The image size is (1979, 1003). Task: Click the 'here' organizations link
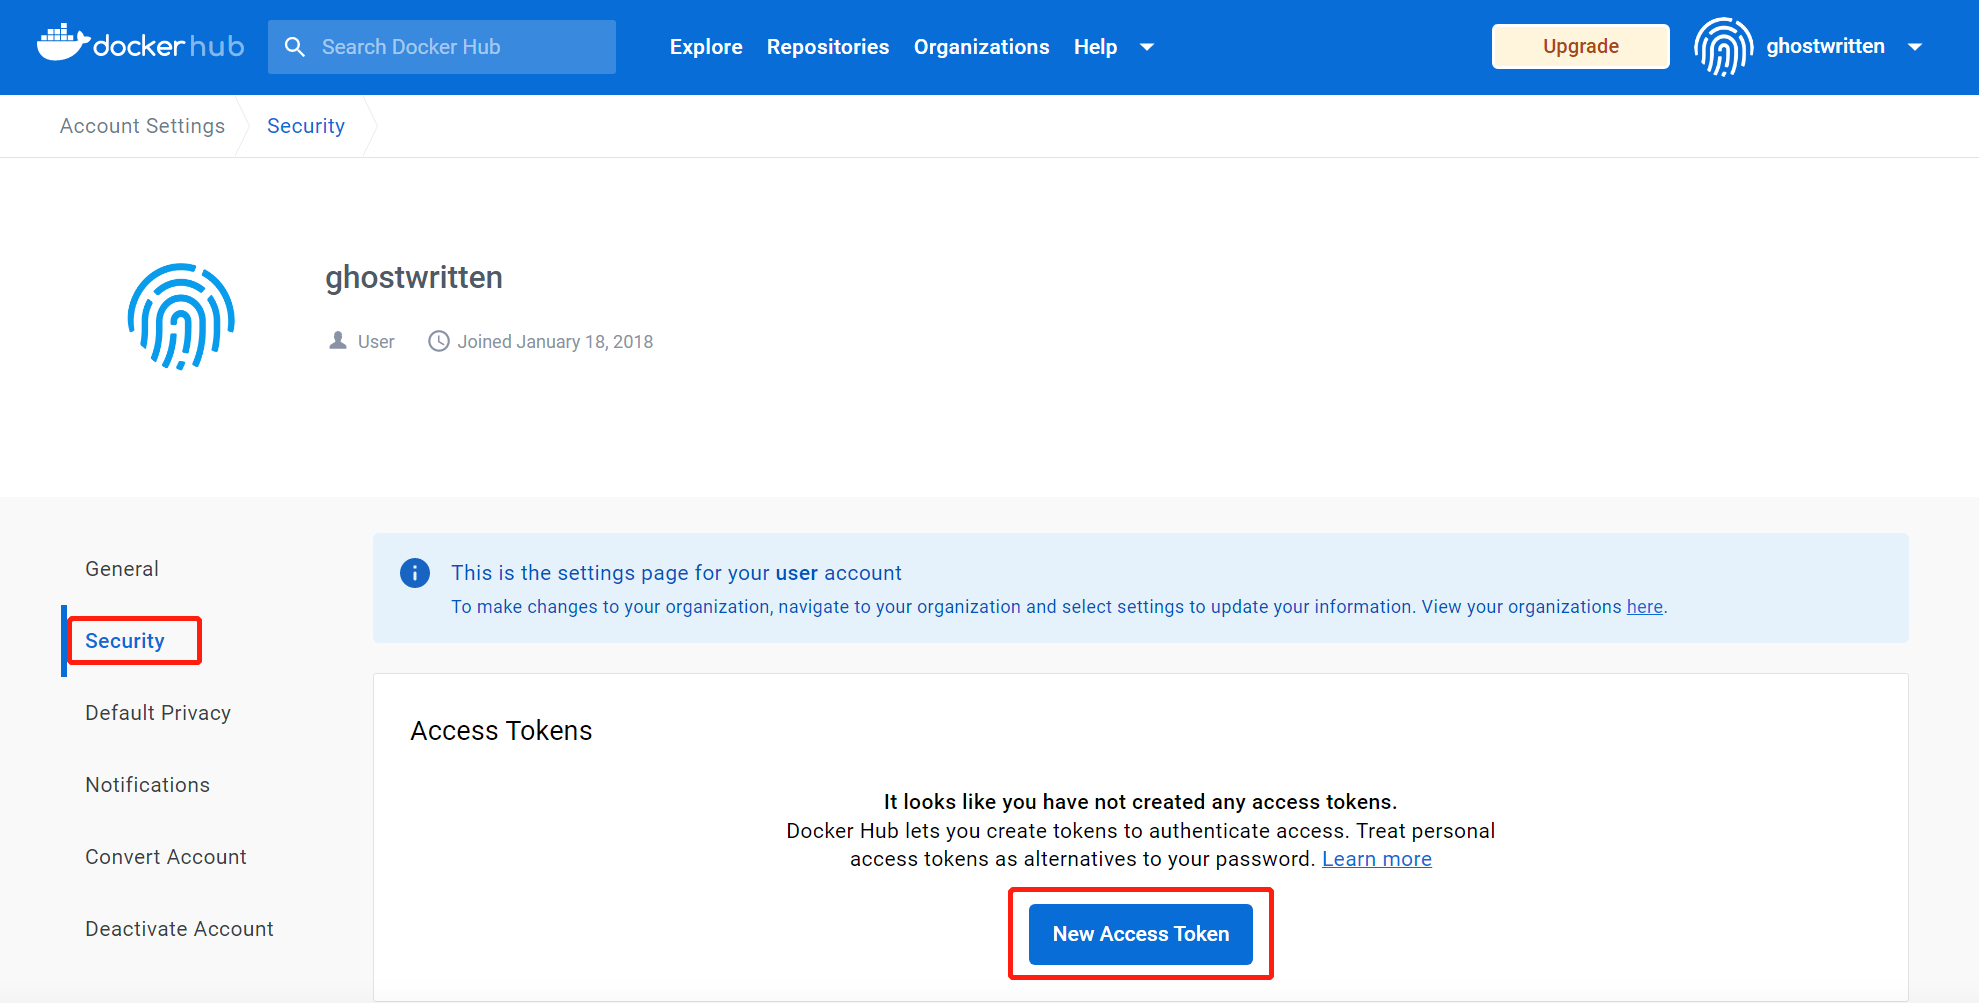coord(1645,607)
